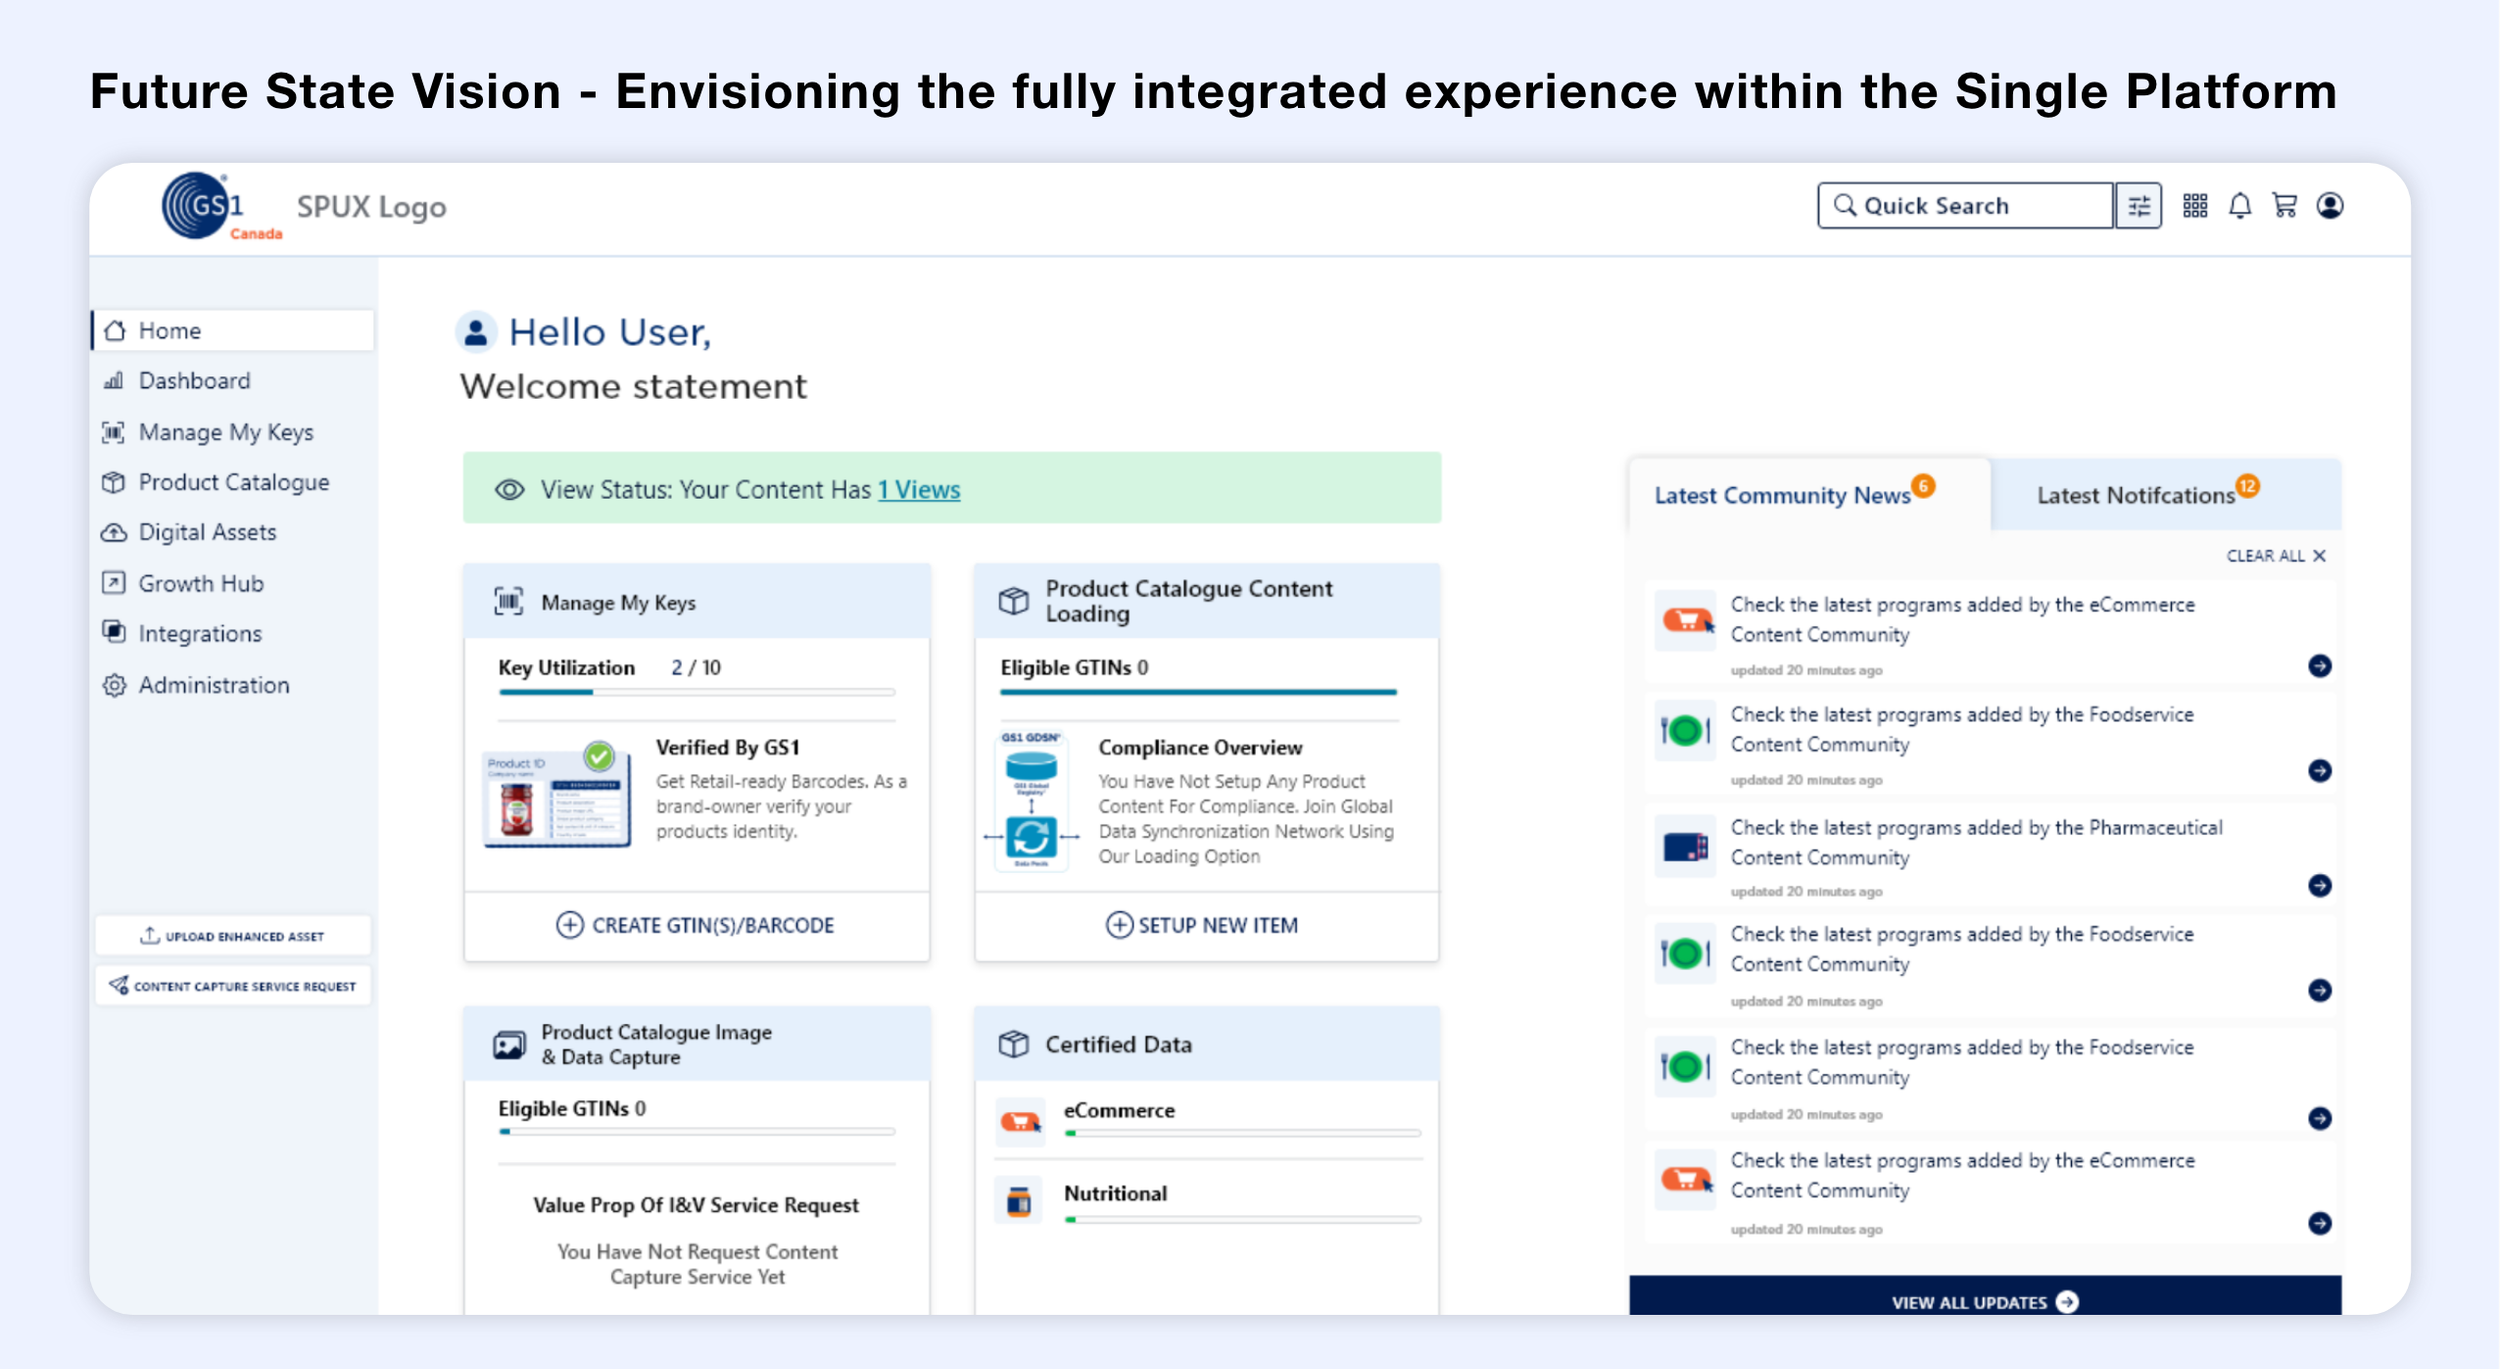
Task: Click Setup New Item button
Action: 1202,925
